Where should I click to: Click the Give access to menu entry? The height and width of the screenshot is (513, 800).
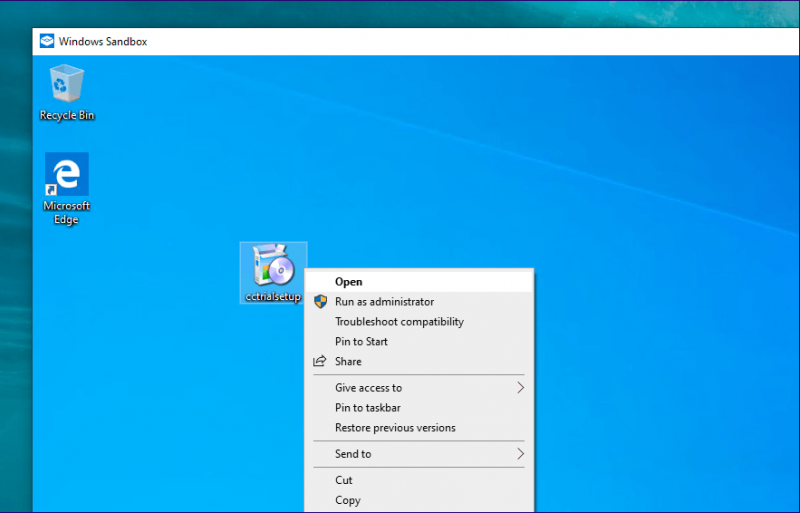419,388
